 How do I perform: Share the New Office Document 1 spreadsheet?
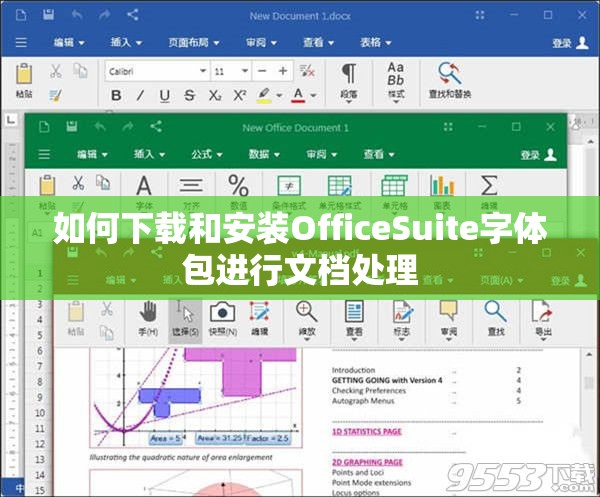[x=156, y=126]
